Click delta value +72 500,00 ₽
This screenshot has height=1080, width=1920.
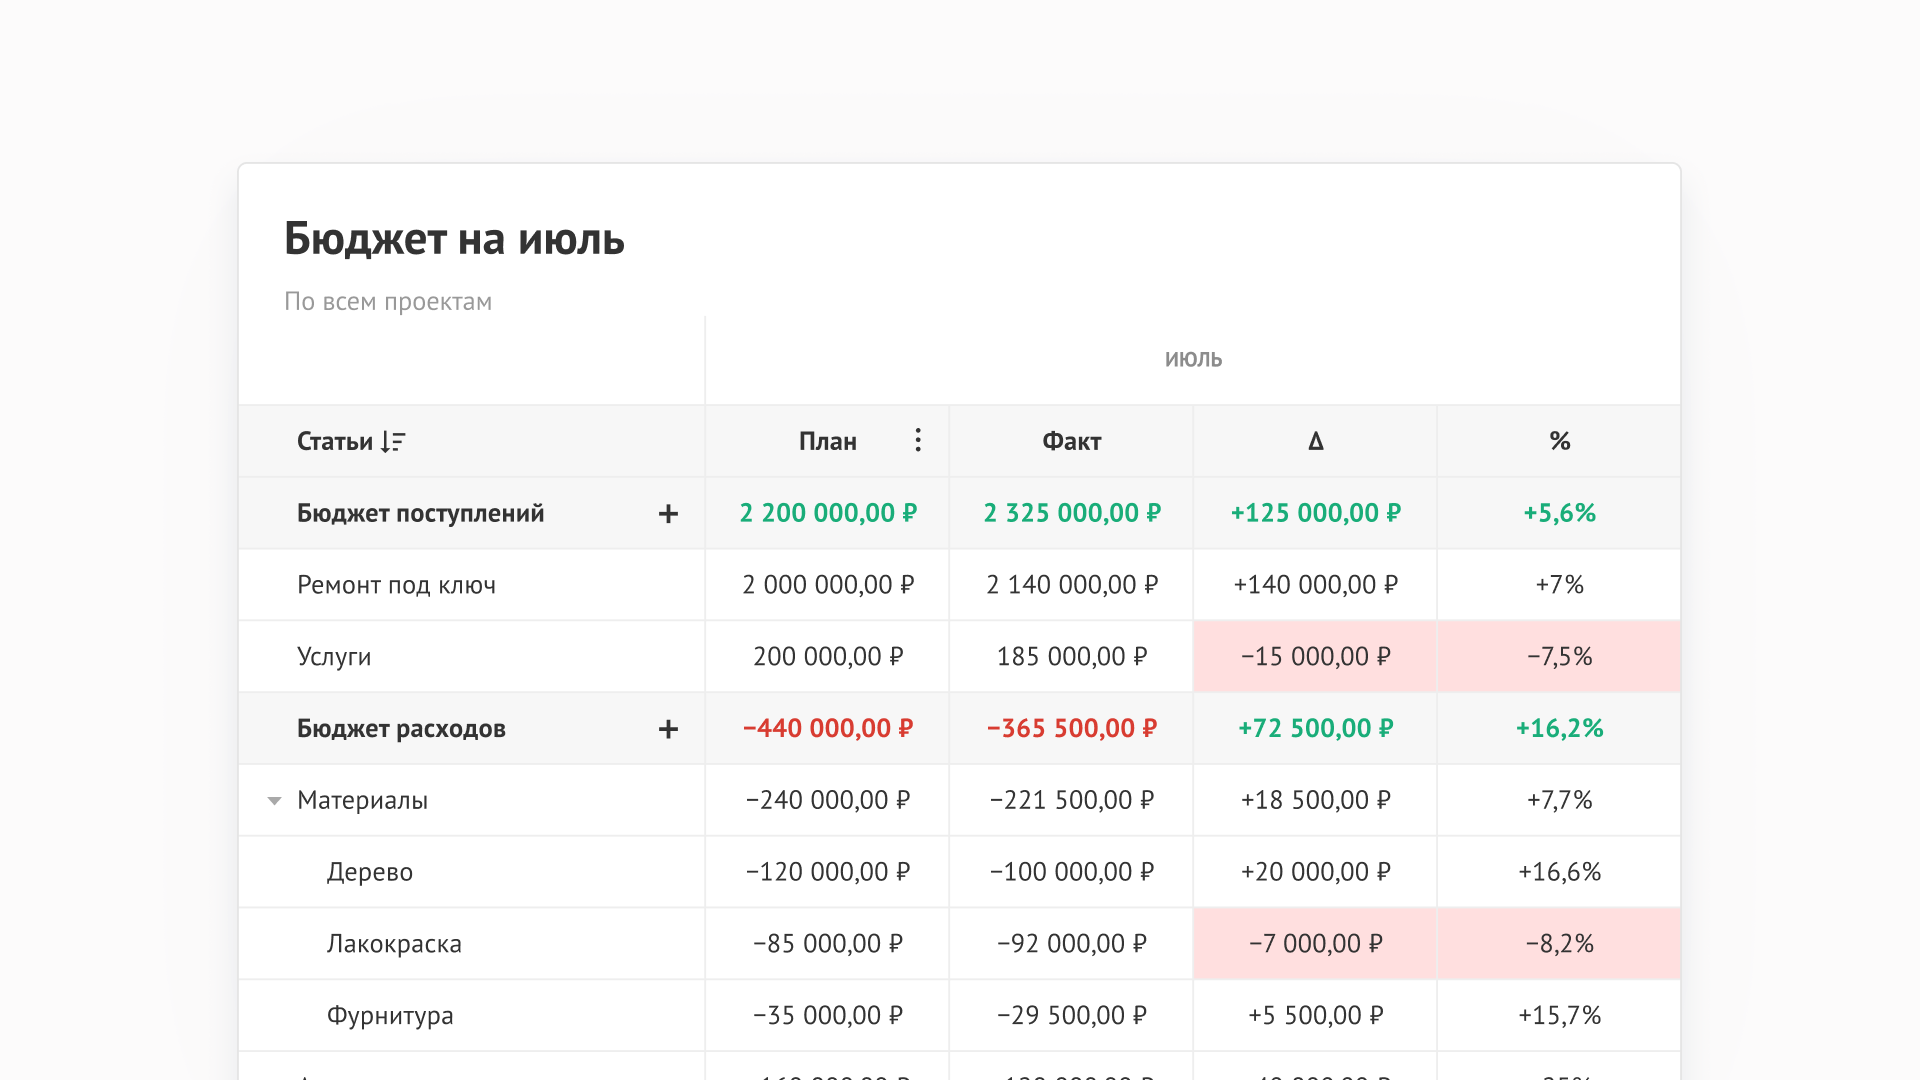[x=1316, y=729]
